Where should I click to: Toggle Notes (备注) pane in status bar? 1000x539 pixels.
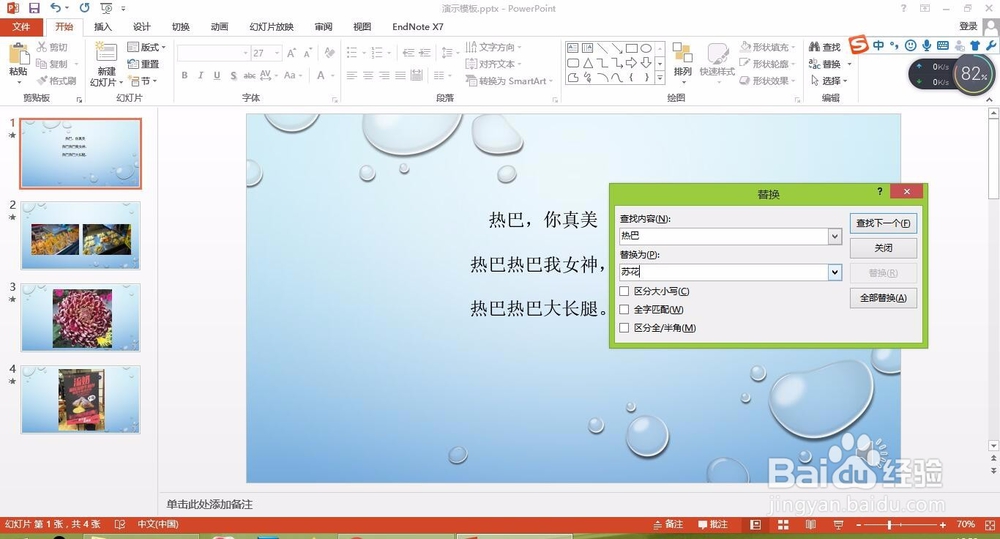(x=668, y=524)
